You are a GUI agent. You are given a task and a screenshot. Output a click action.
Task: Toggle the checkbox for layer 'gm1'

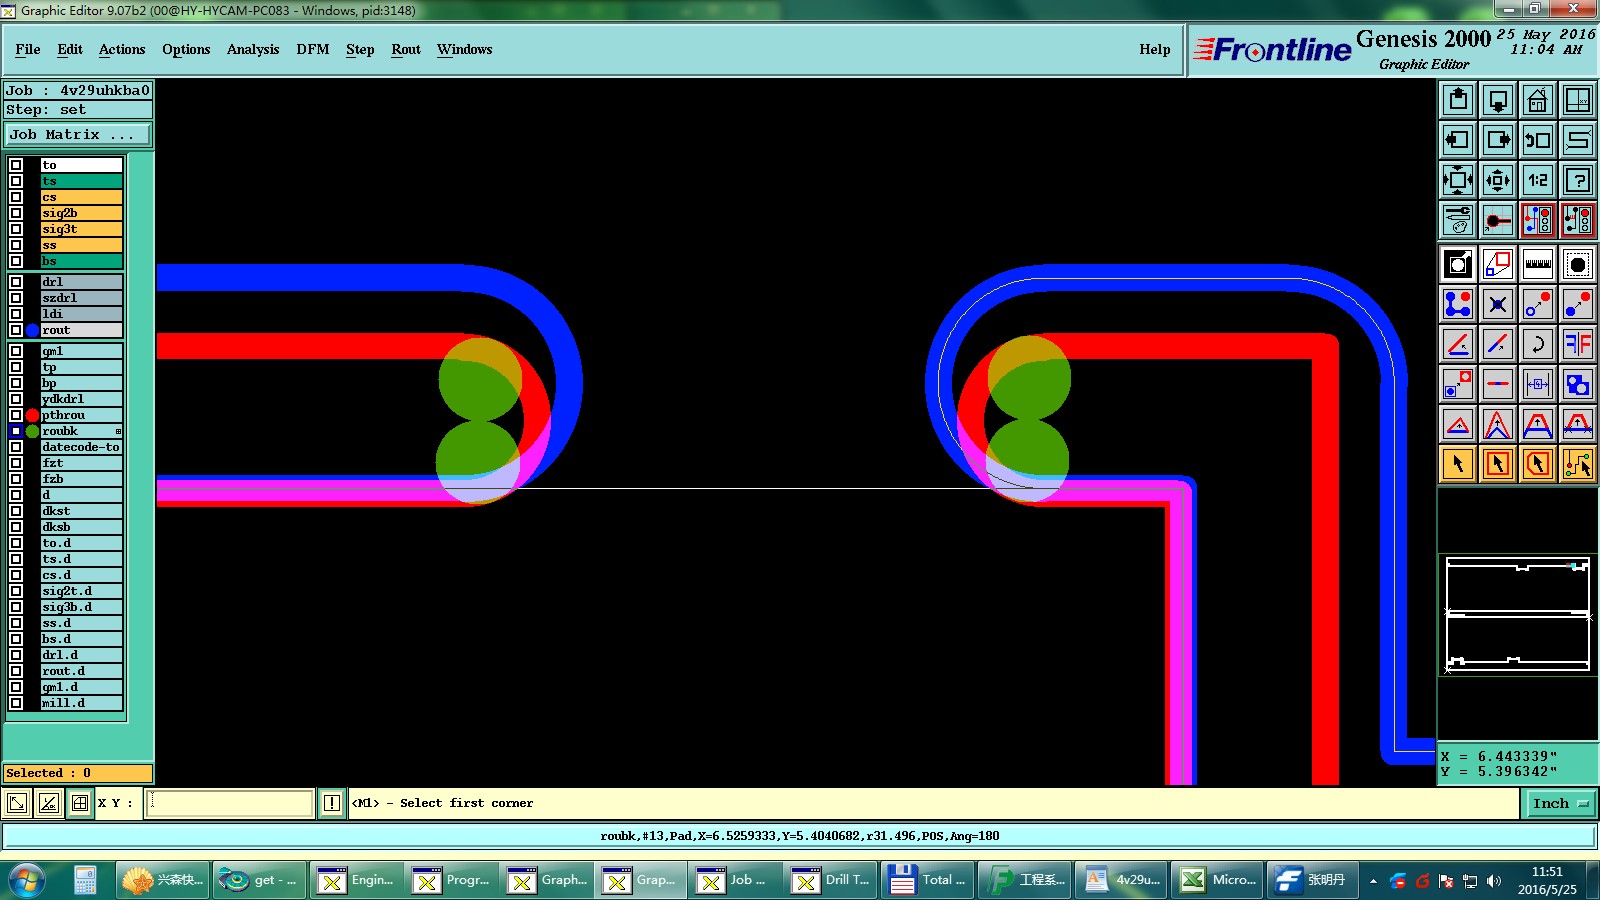[16, 351]
